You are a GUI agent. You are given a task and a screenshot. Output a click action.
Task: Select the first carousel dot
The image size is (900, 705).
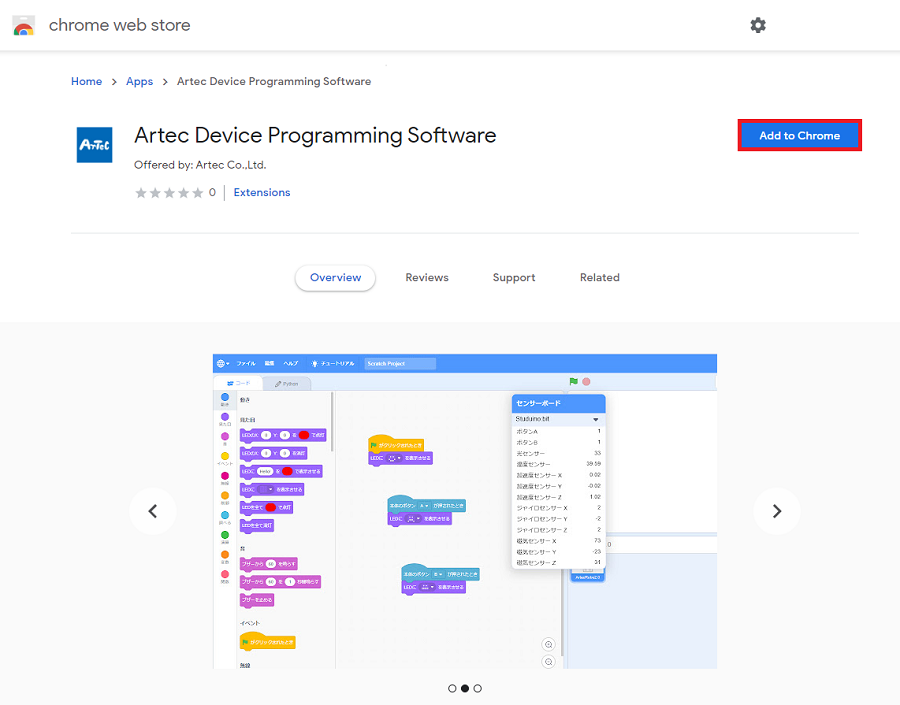[452, 688]
